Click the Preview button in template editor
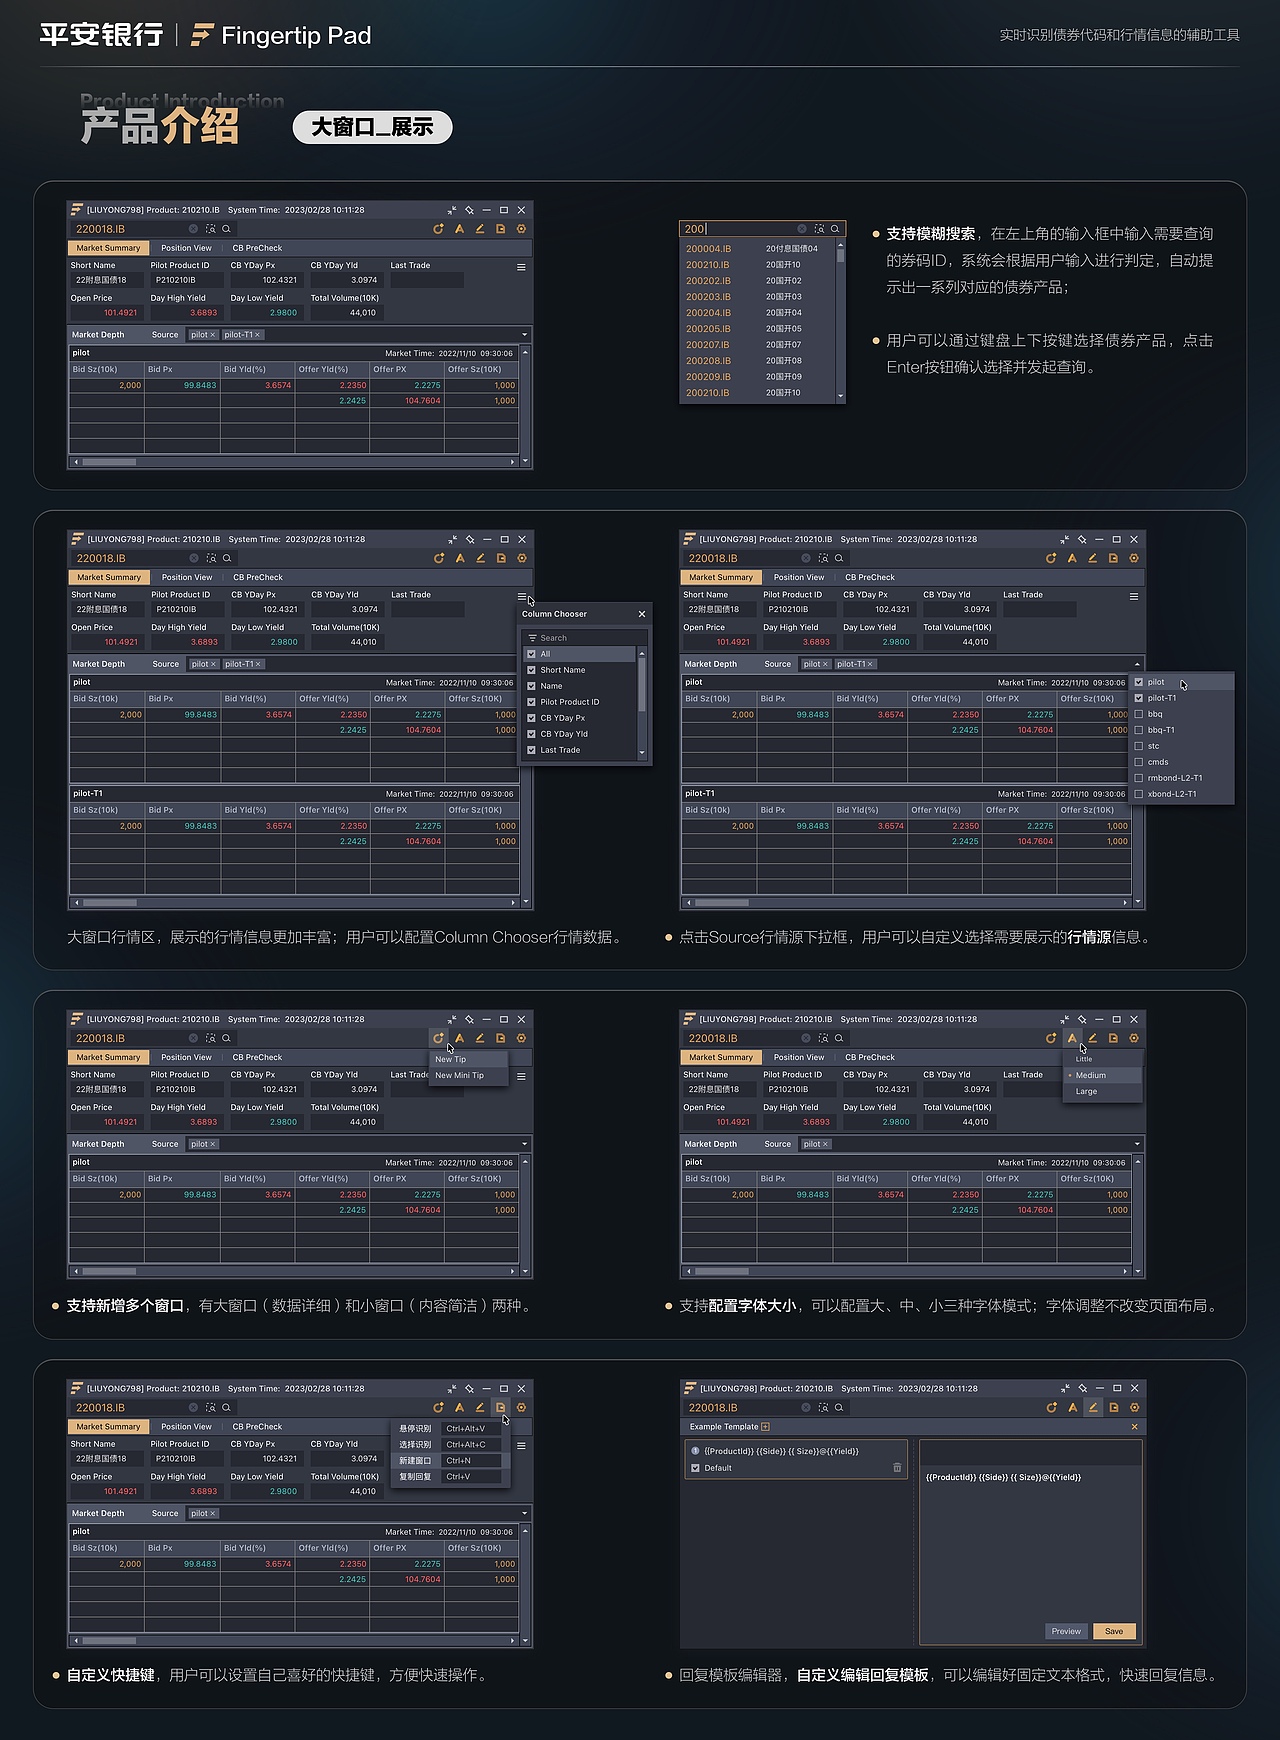This screenshot has height=1740, width=1280. pyautogui.click(x=1066, y=1631)
